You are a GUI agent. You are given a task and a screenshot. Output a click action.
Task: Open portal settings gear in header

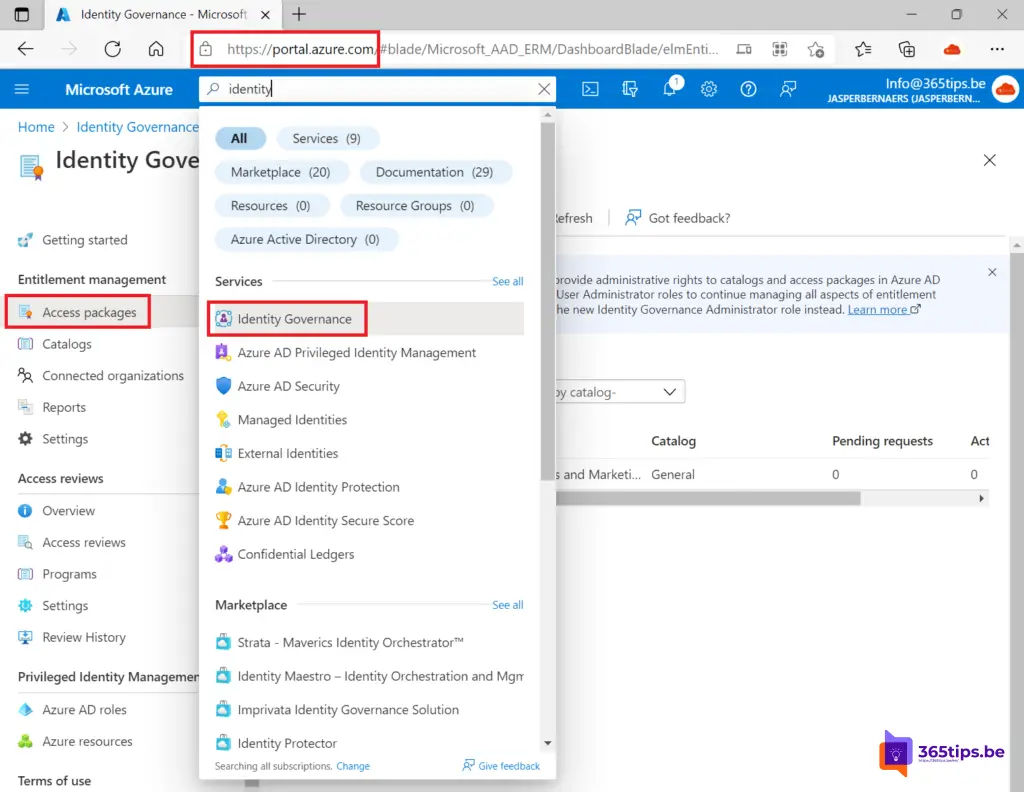[709, 89]
